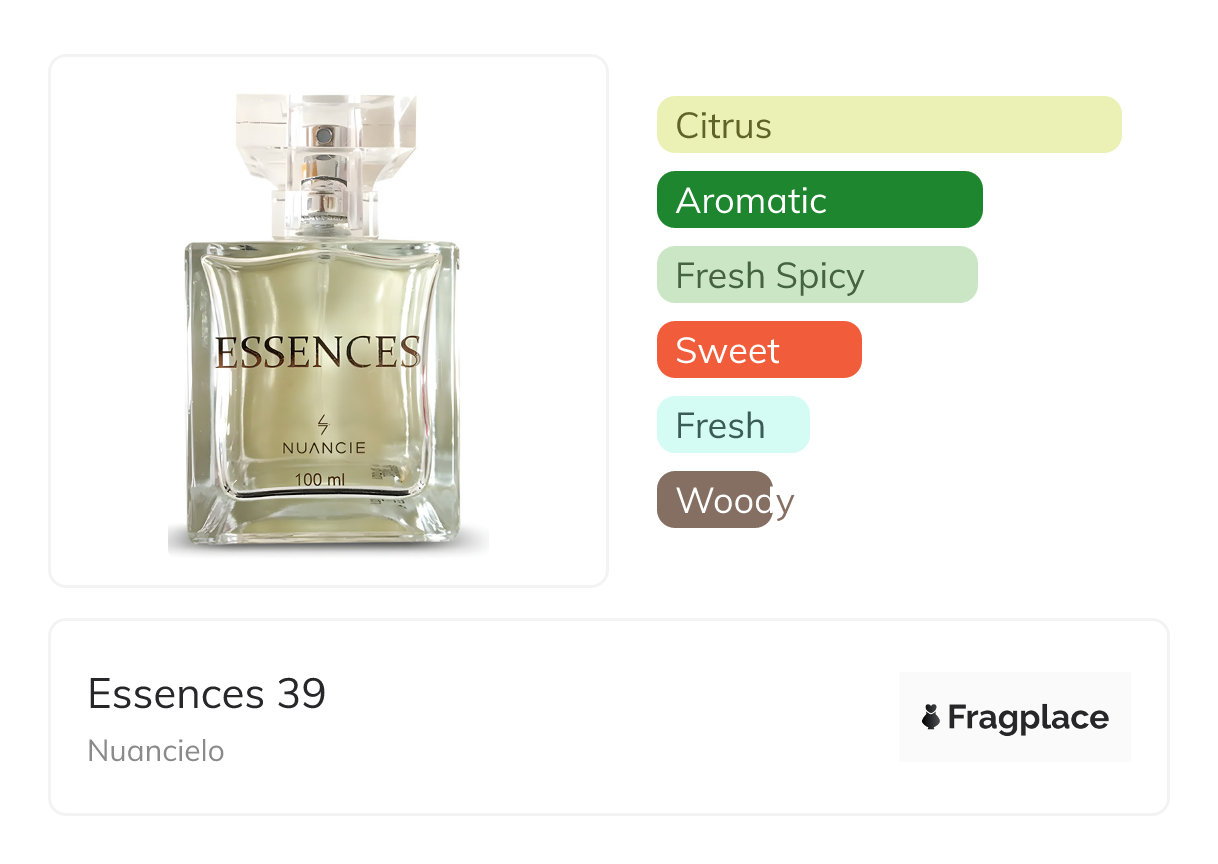Image resolution: width=1218 pixels, height=864 pixels.
Task: Click the NUANCIE brand text on the bottle
Action: coord(323,448)
